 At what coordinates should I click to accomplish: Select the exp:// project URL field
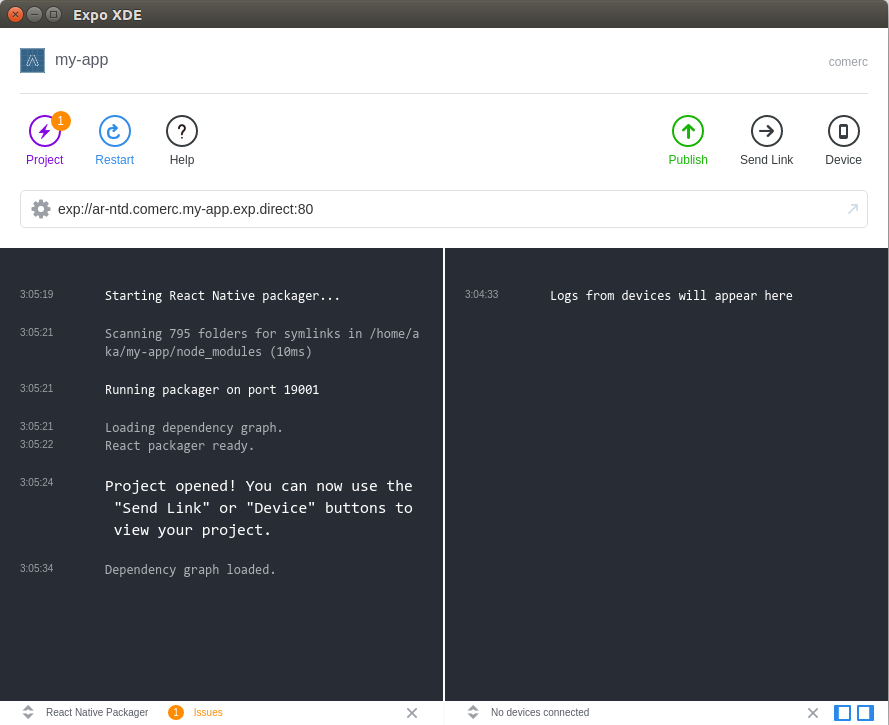pos(444,209)
